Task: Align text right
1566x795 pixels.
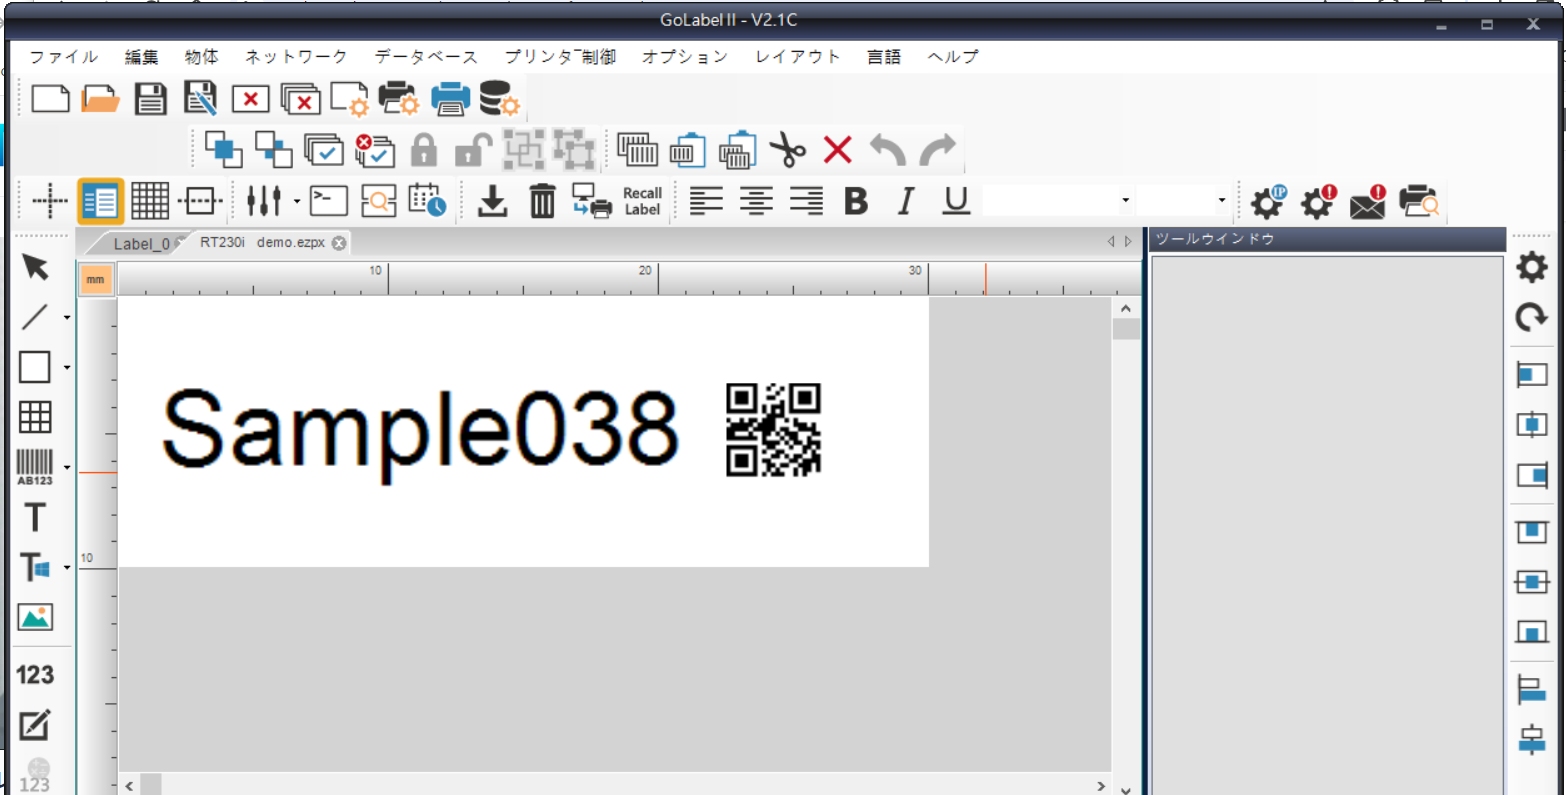Action: (806, 201)
